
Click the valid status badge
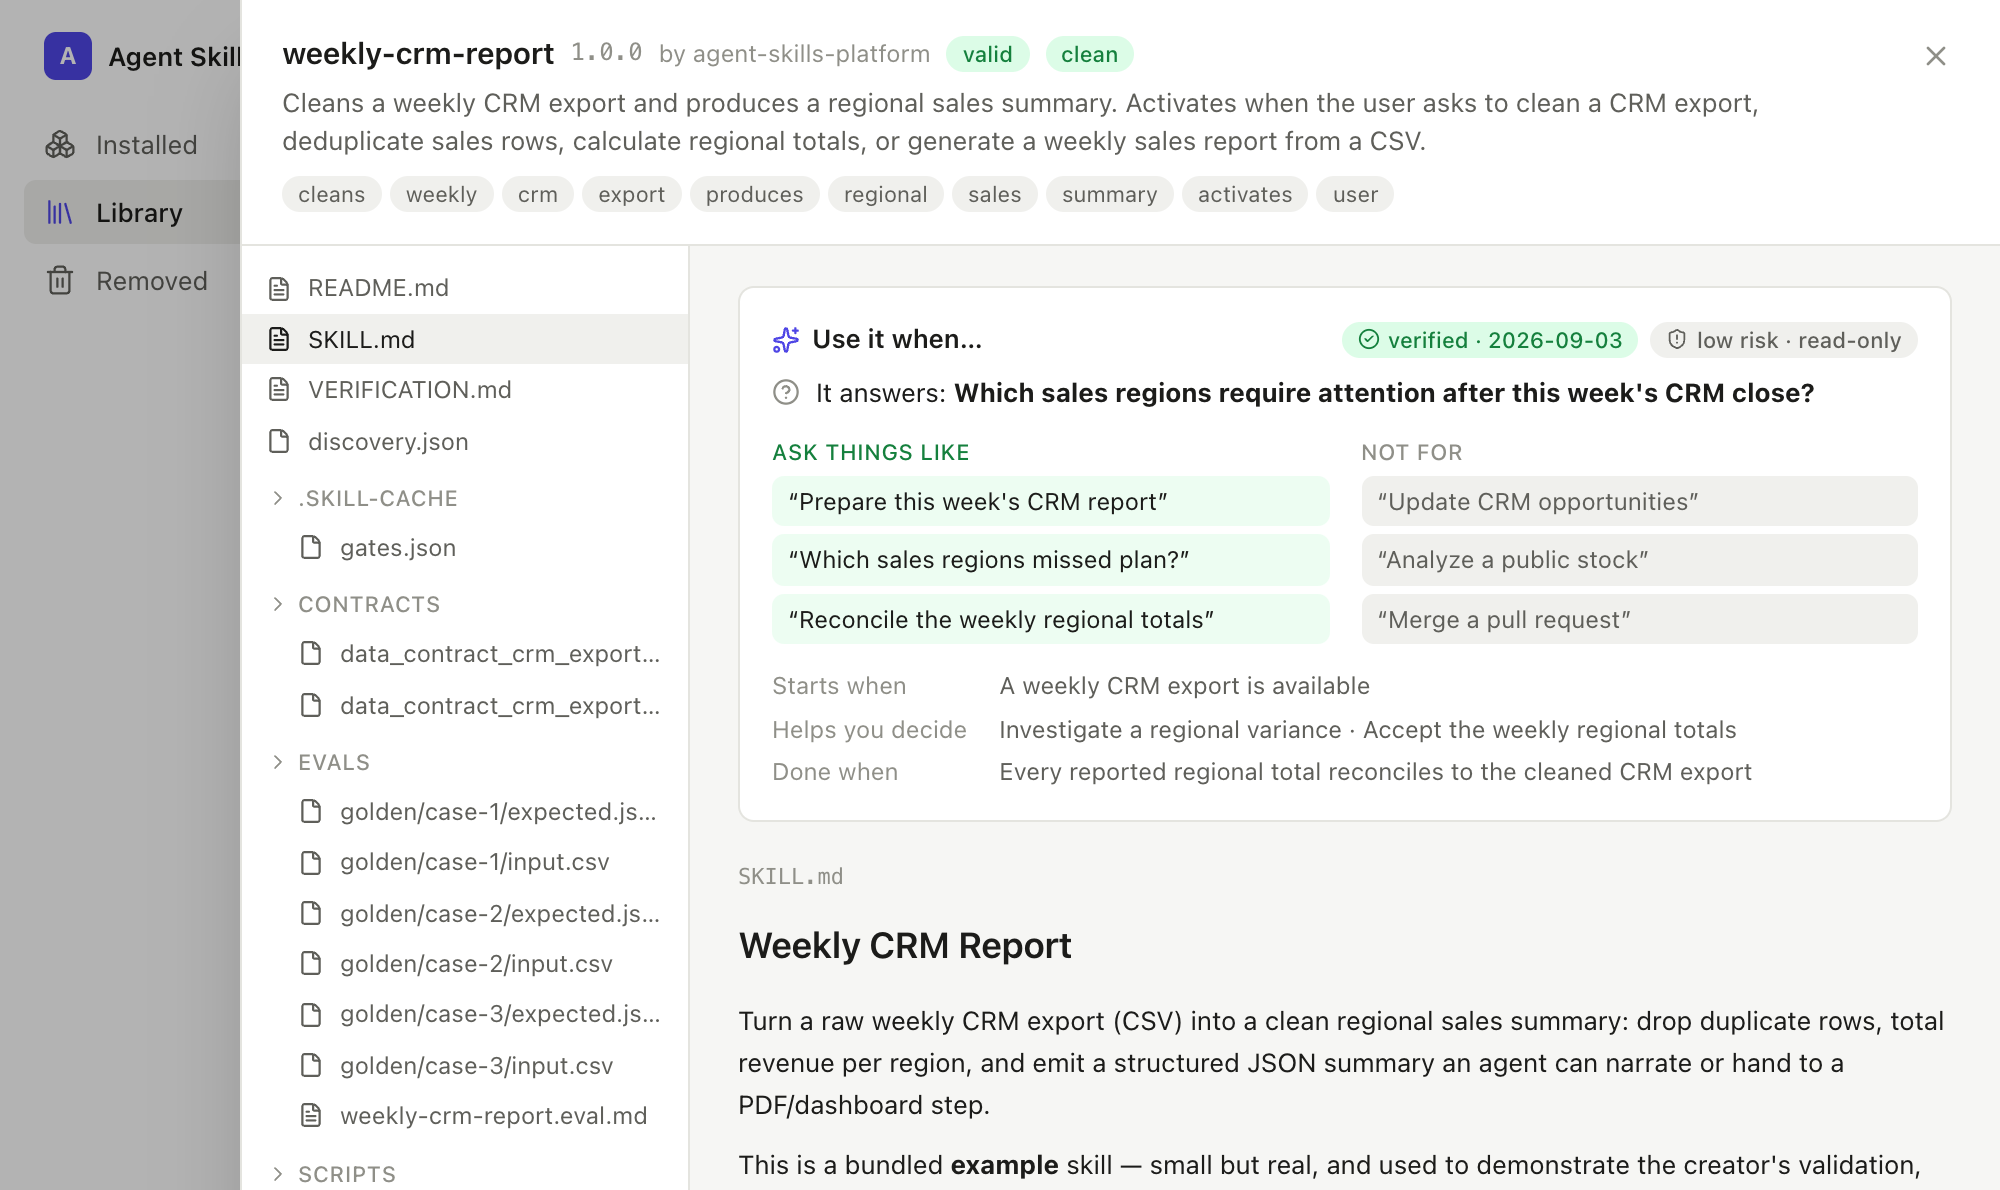pos(987,54)
